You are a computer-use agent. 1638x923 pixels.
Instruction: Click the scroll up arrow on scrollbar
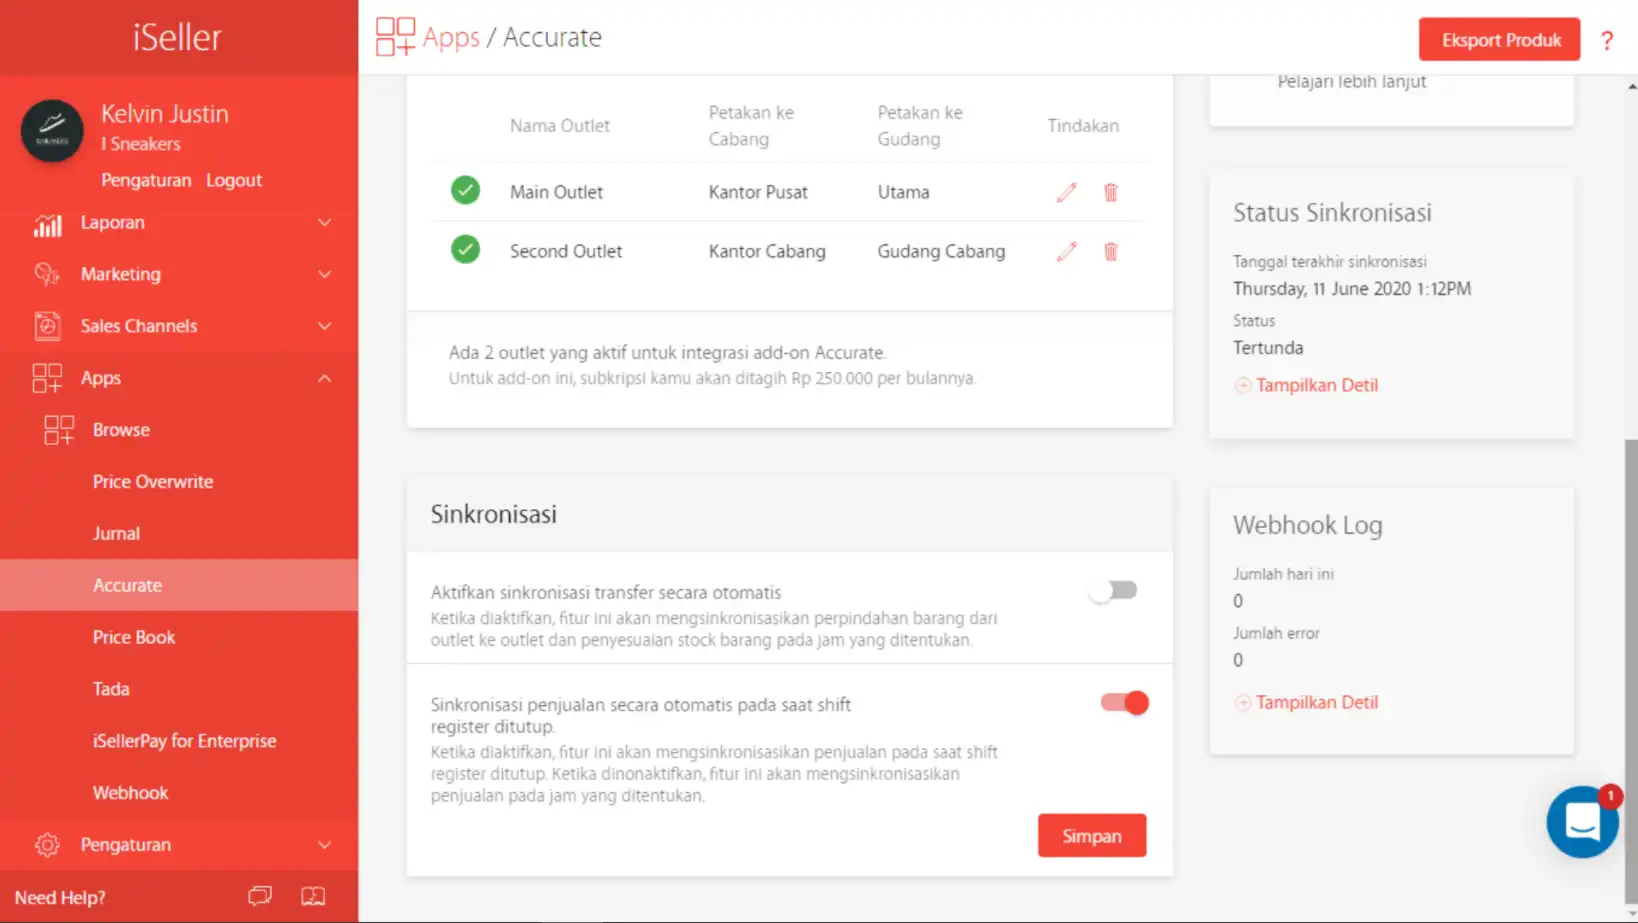[x=1631, y=86]
